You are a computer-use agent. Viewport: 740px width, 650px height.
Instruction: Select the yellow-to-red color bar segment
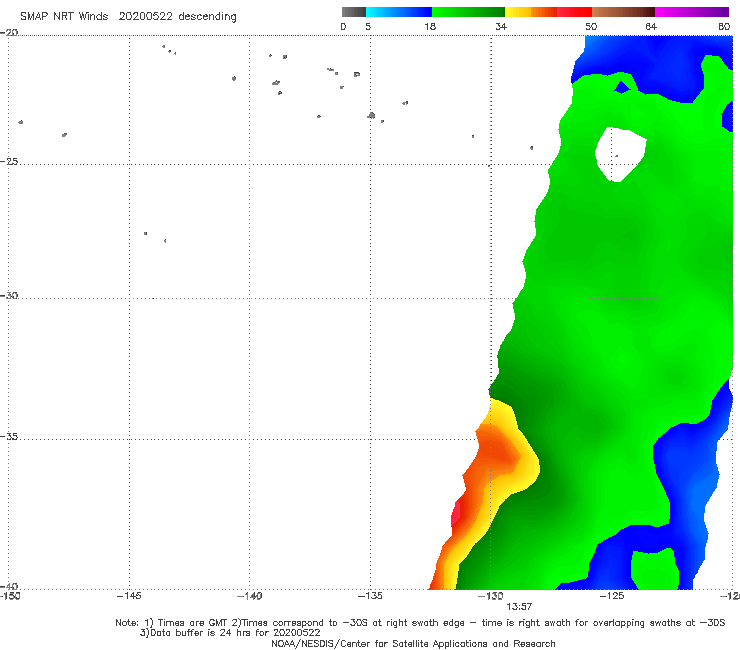548,12
